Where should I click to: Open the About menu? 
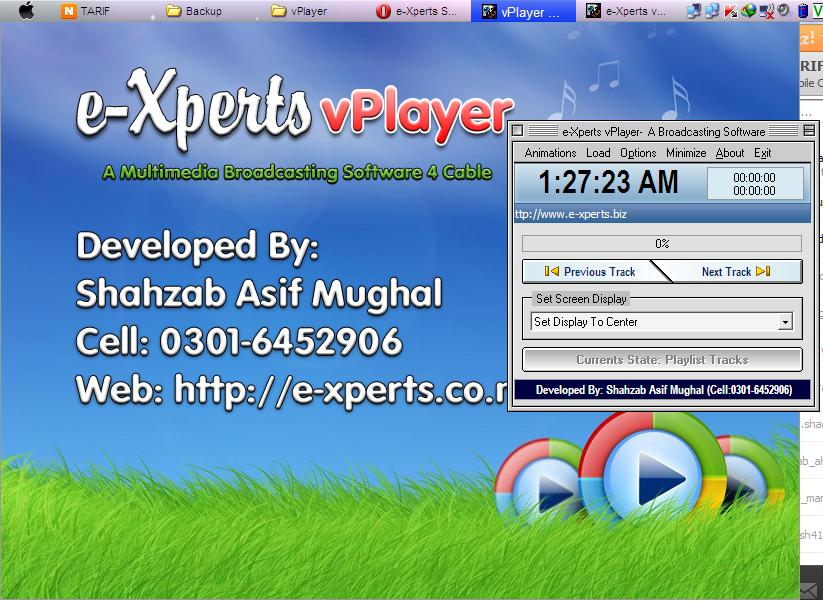pos(730,153)
